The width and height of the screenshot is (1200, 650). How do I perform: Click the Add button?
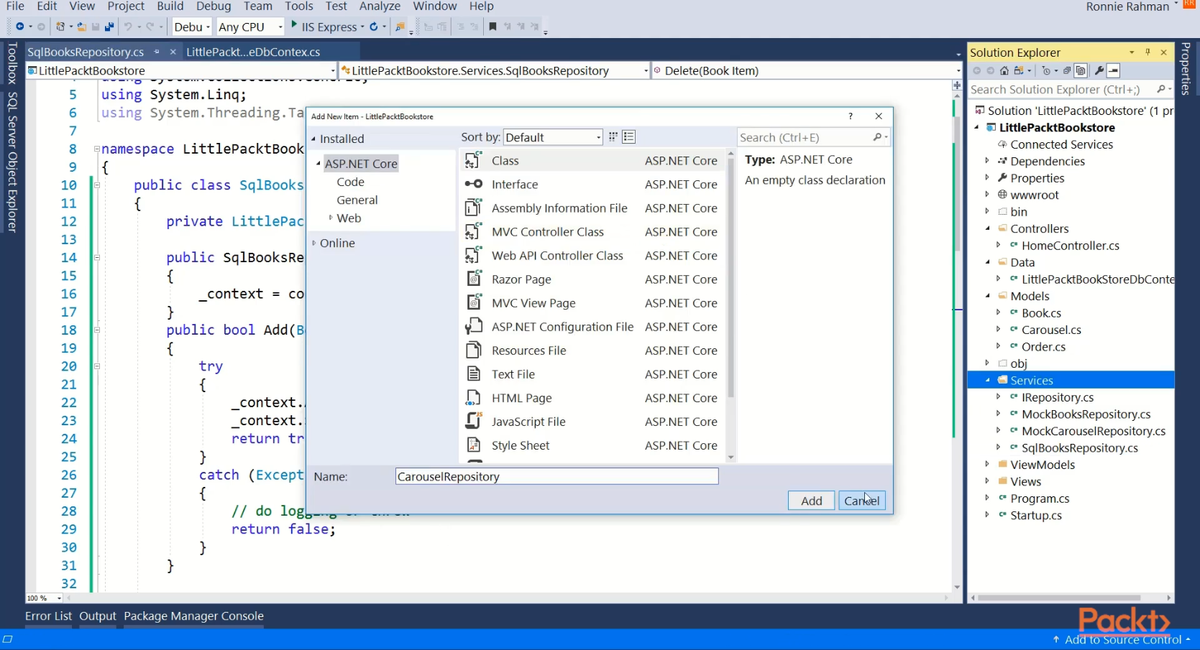tap(811, 500)
